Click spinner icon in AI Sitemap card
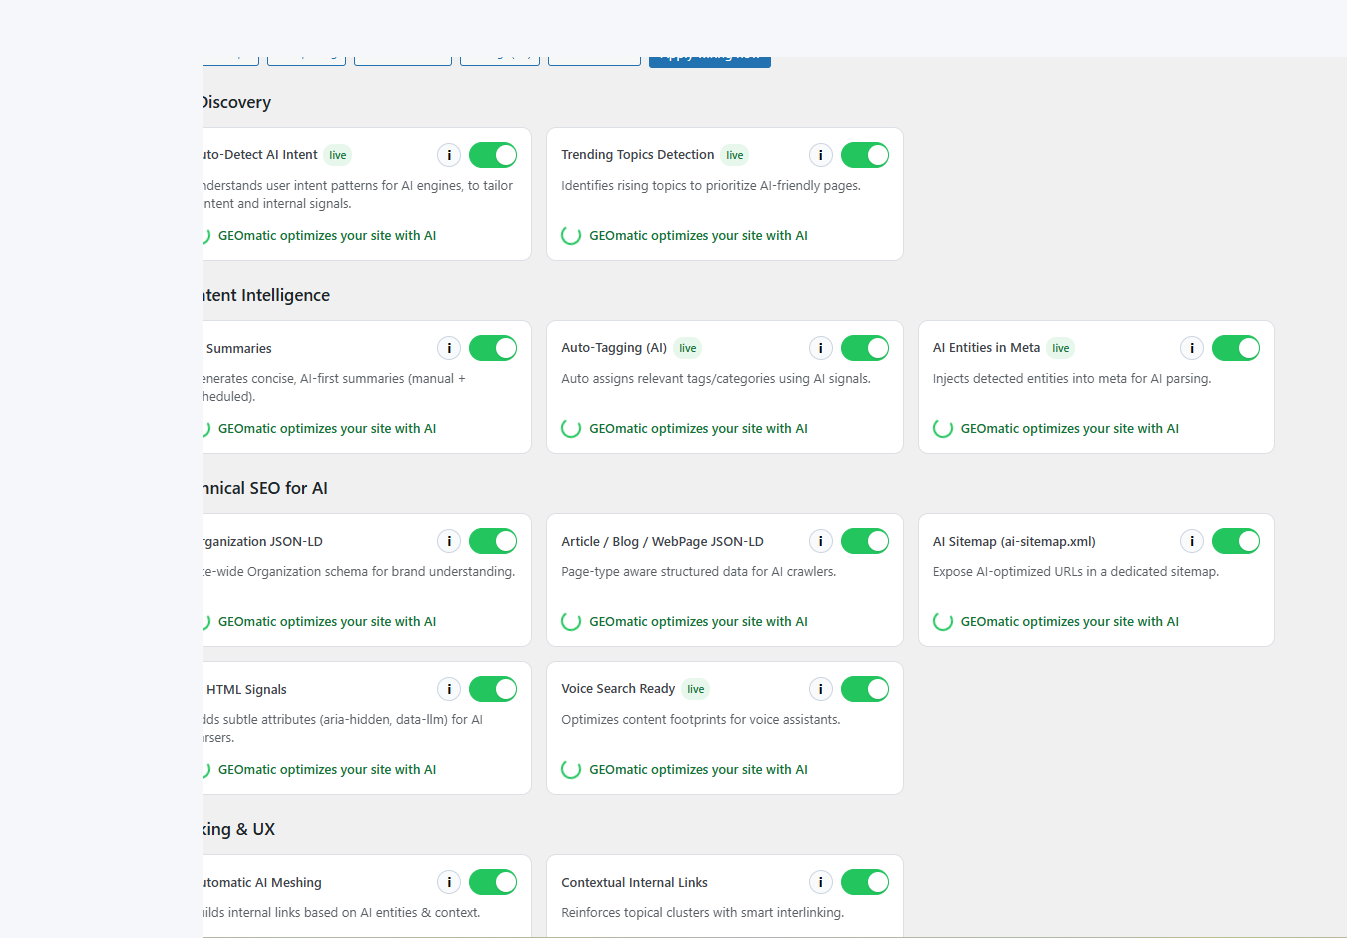Image resolution: width=1347 pixels, height=938 pixels. click(x=943, y=622)
